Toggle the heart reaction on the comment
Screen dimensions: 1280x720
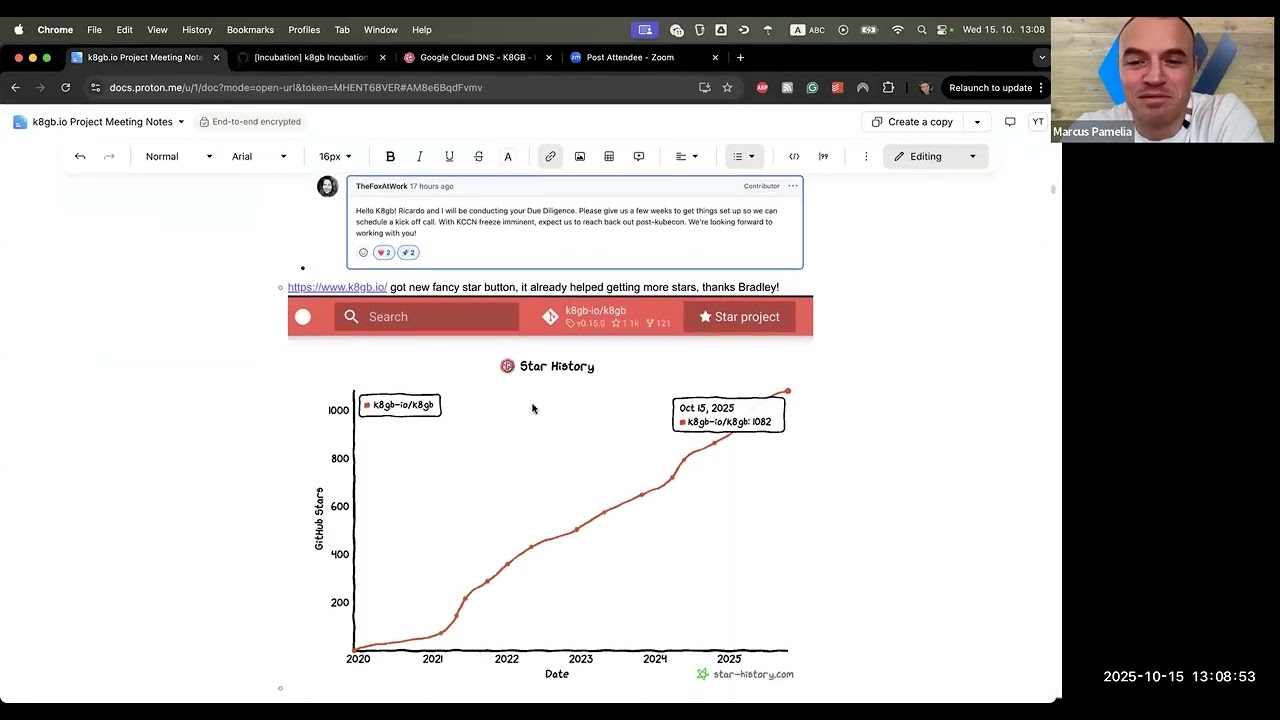pyautogui.click(x=384, y=253)
